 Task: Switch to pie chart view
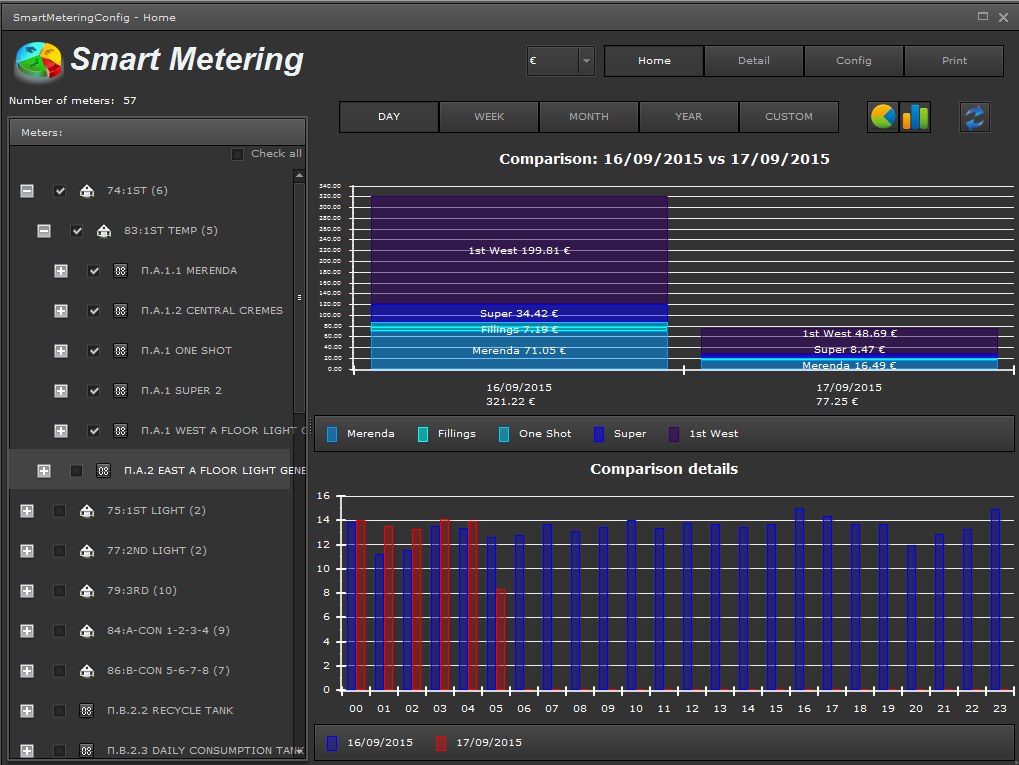(883, 117)
